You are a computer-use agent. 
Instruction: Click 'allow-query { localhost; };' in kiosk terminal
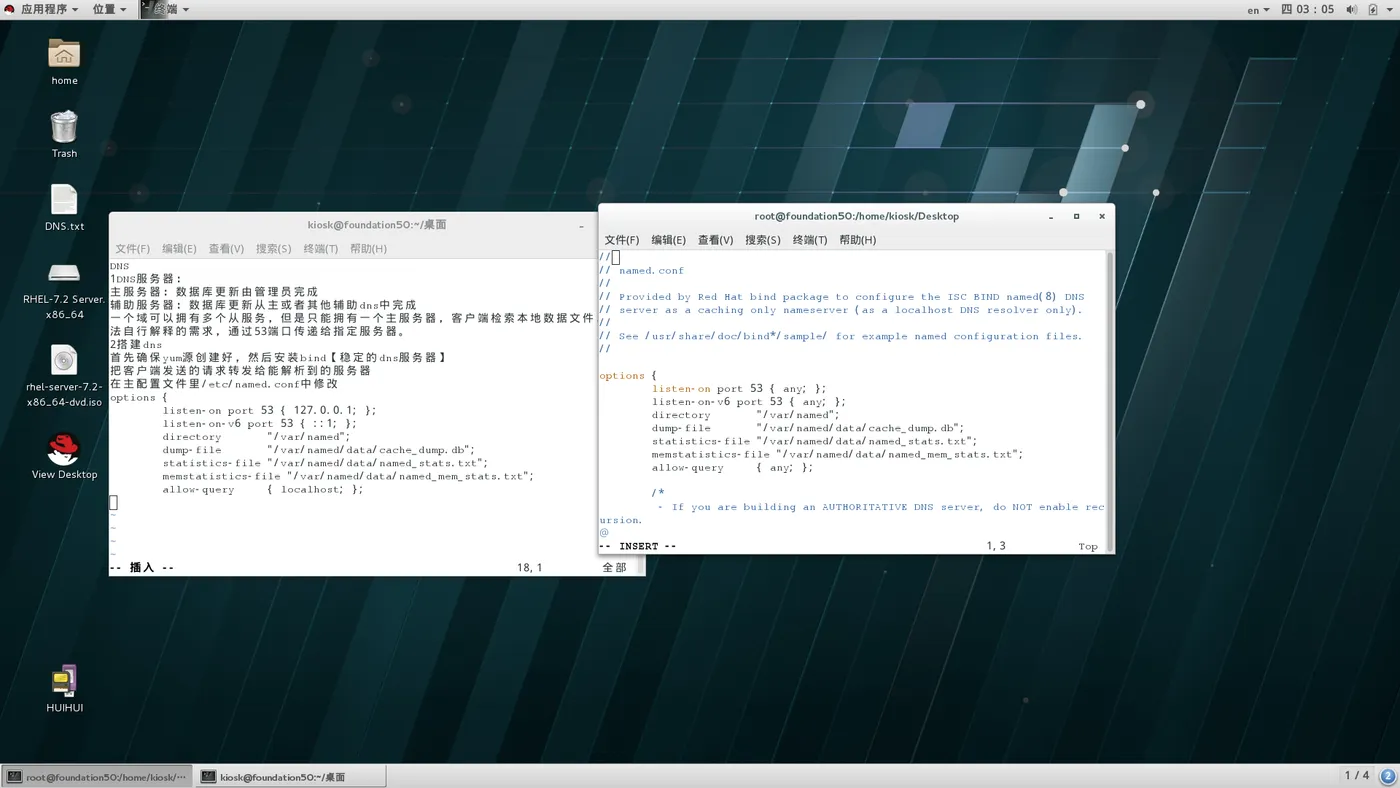point(263,489)
